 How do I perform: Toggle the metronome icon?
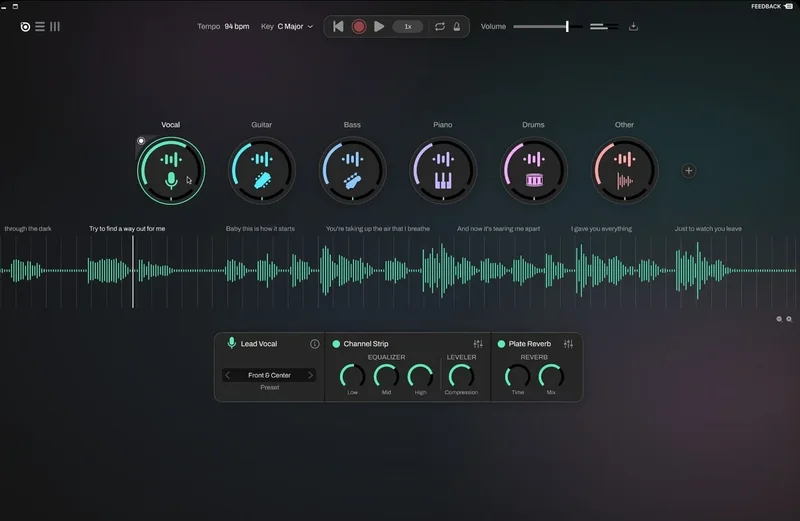457,27
